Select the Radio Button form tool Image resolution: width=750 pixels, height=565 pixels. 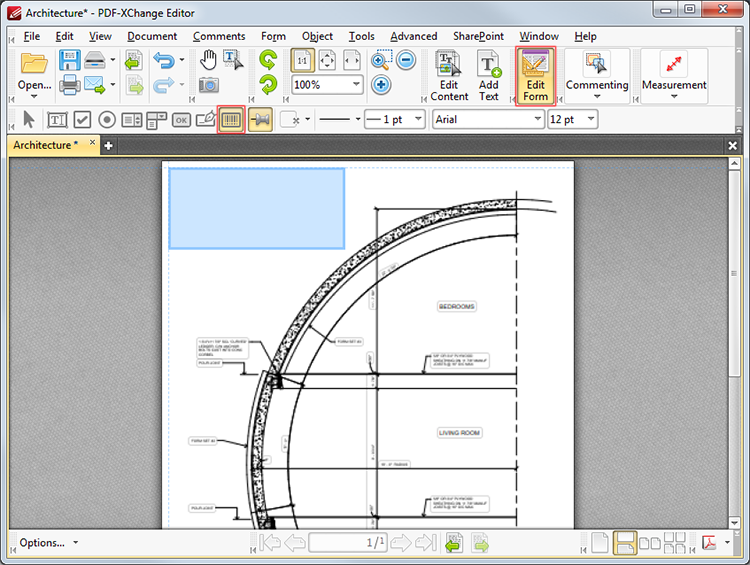point(107,120)
